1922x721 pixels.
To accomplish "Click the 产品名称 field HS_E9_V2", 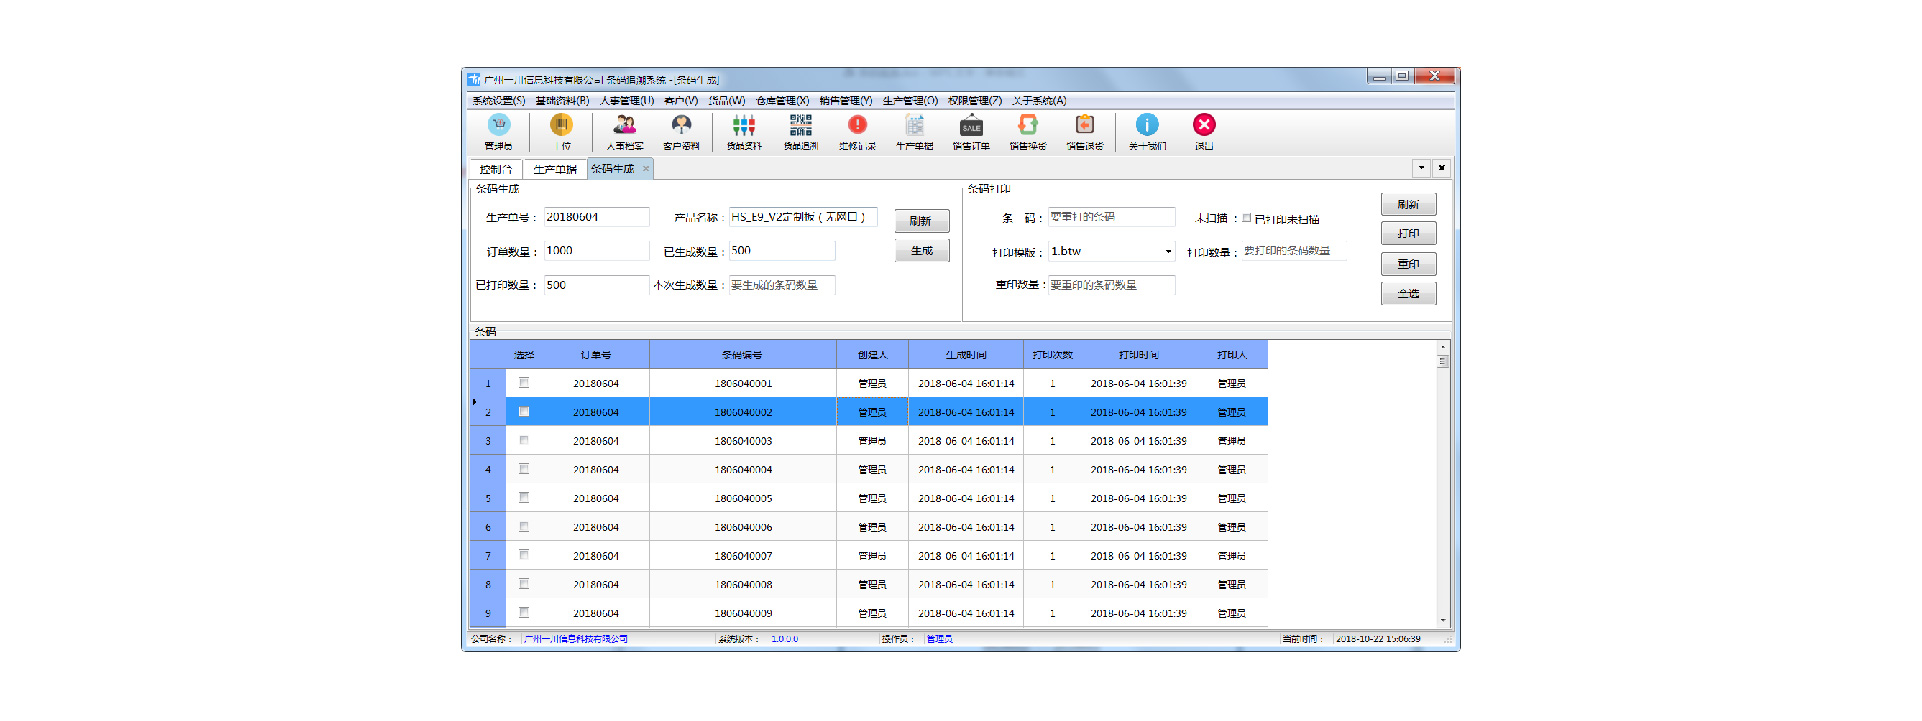I will click(803, 217).
